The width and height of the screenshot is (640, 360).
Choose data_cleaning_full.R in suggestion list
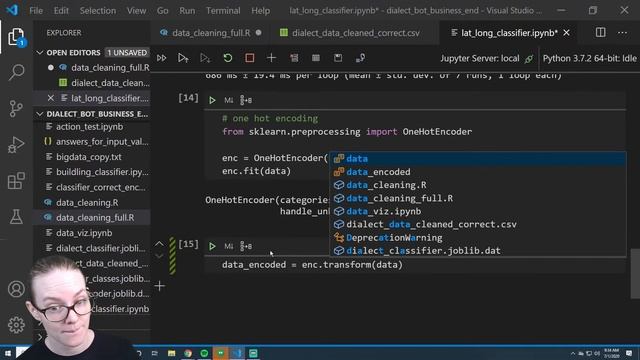478,198
